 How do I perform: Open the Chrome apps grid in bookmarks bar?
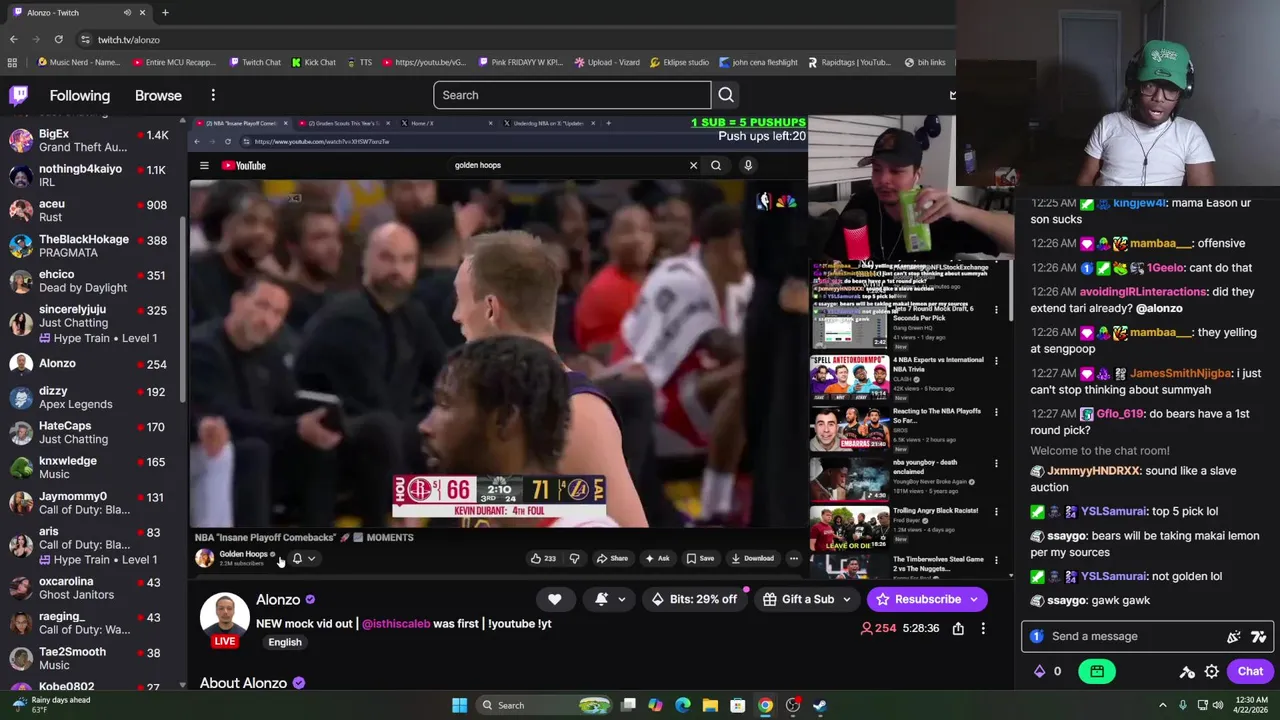[x=12, y=62]
